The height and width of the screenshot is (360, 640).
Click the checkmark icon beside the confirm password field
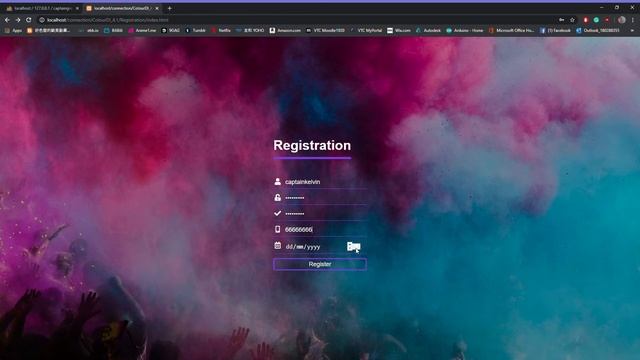coord(278,213)
